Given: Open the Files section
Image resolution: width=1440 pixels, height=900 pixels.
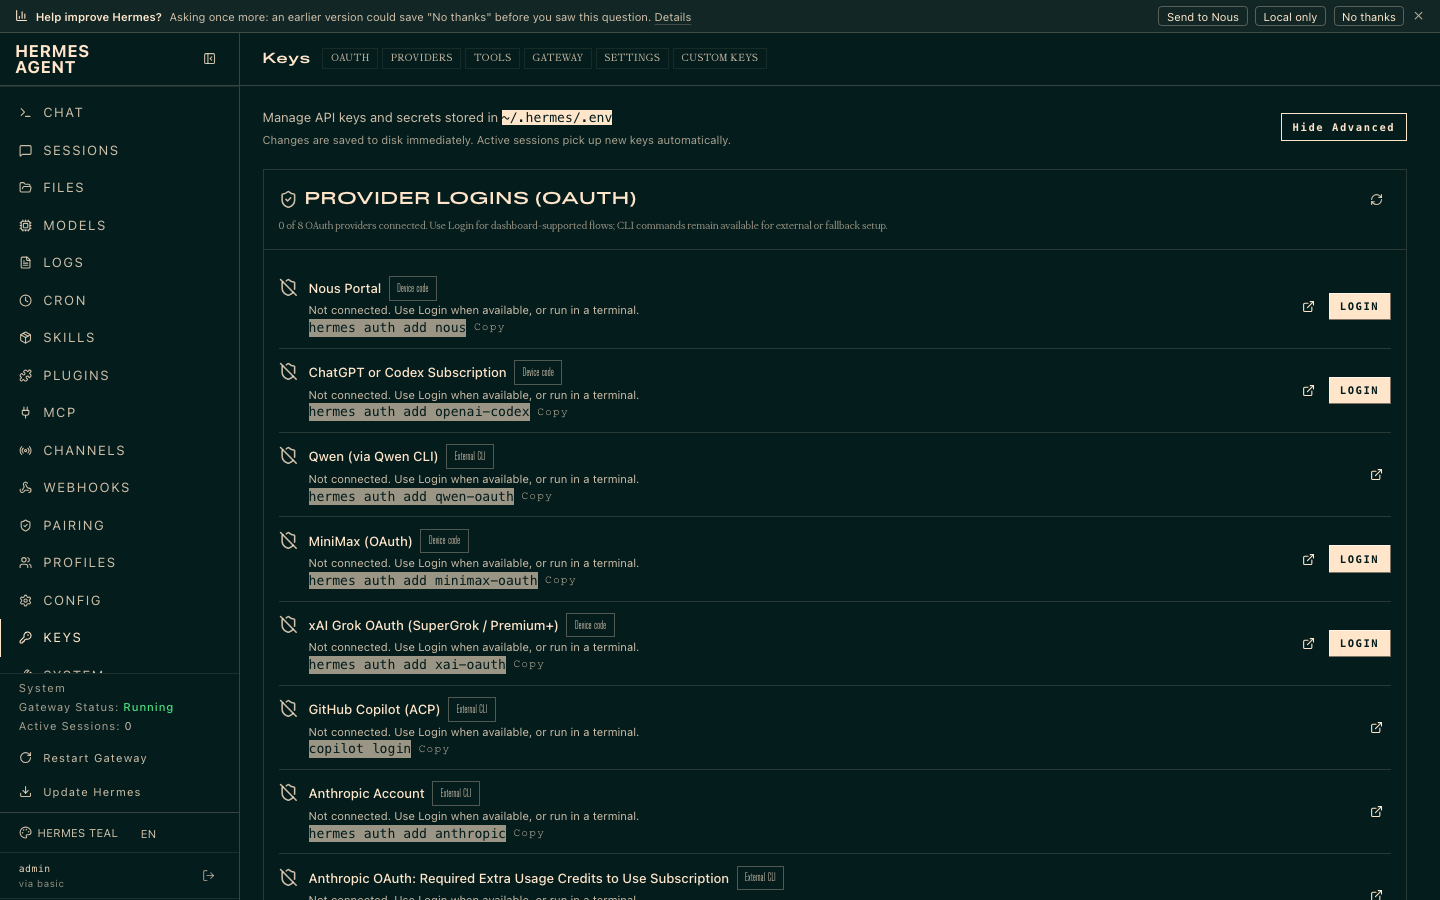Looking at the screenshot, I should coord(120,188).
